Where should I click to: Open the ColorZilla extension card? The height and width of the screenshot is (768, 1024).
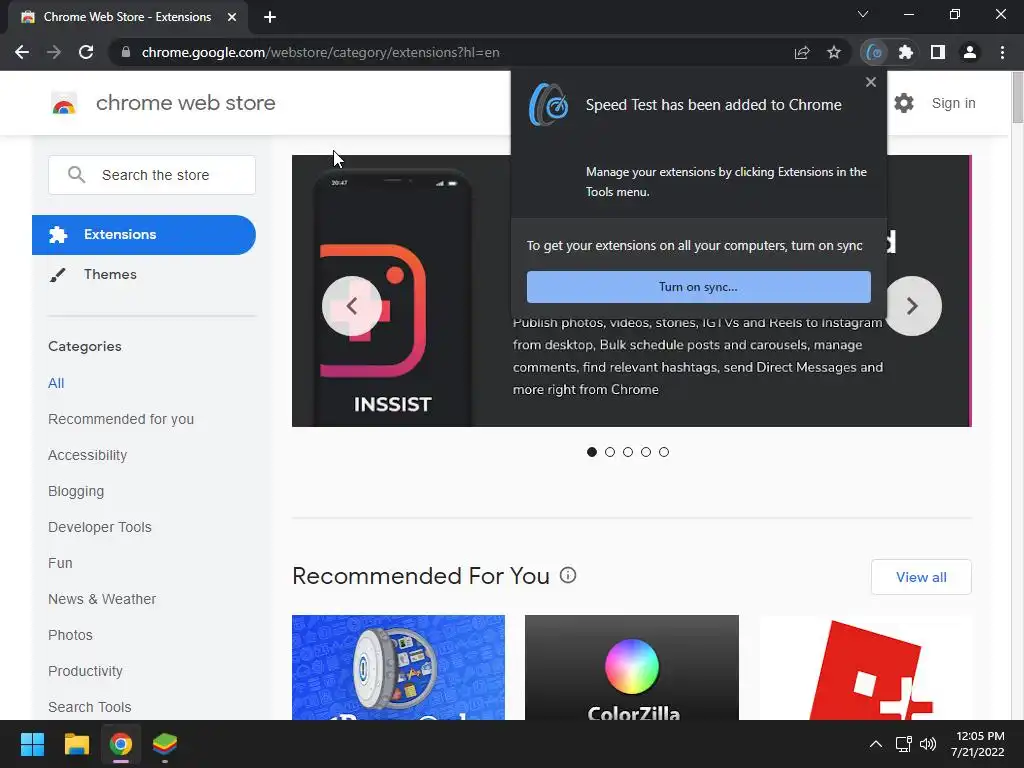632,667
